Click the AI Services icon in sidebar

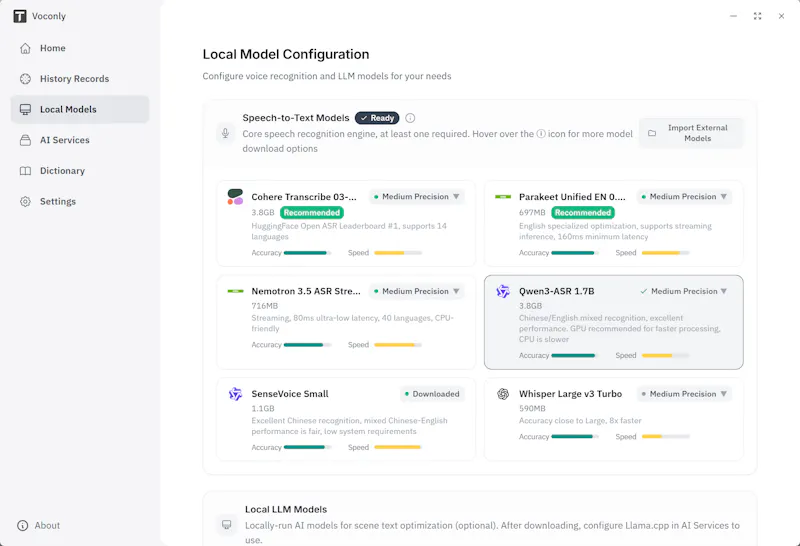click(25, 140)
